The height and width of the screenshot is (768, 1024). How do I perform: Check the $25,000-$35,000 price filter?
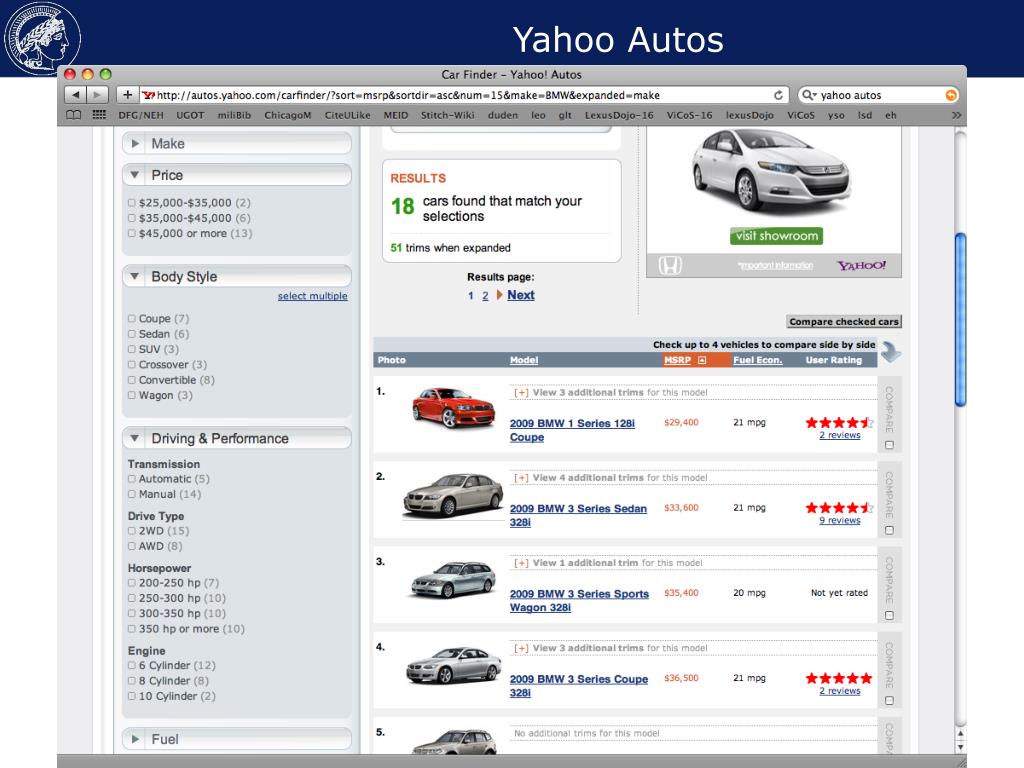(x=132, y=203)
